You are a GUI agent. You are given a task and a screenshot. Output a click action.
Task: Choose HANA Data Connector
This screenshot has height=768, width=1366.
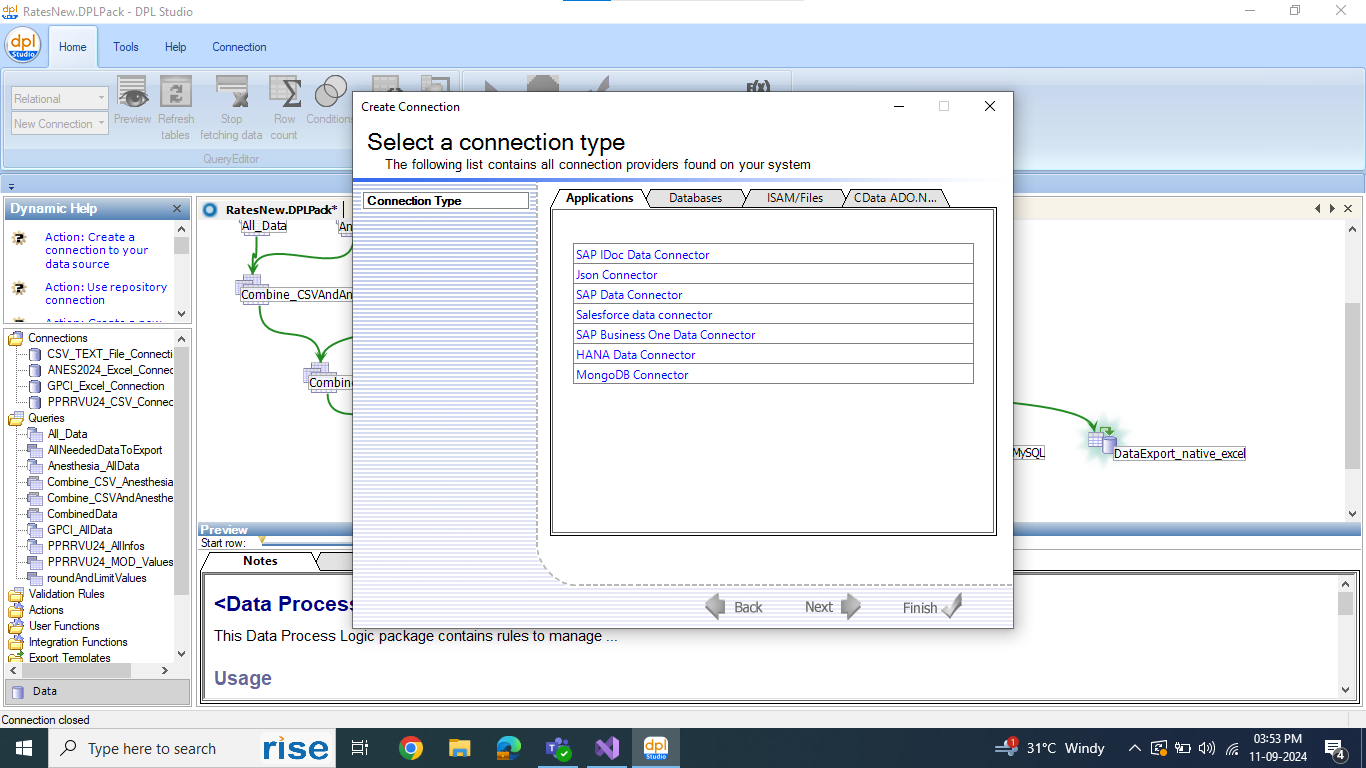point(773,355)
